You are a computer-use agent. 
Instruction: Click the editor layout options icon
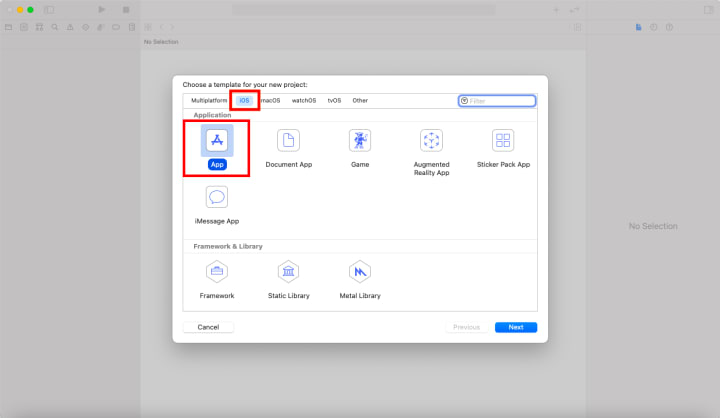(578, 27)
